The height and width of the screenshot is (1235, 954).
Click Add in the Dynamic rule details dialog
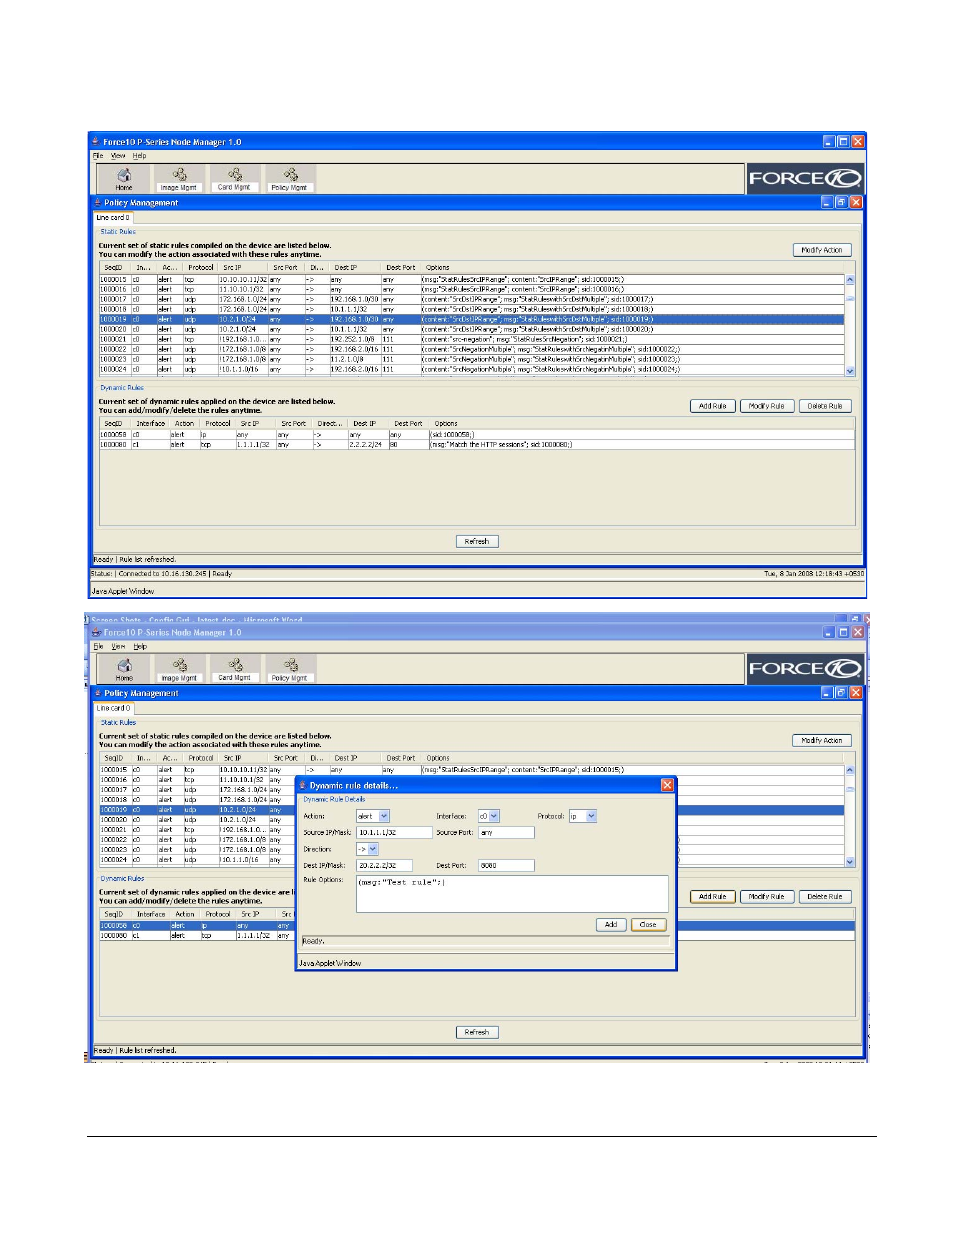(x=611, y=925)
